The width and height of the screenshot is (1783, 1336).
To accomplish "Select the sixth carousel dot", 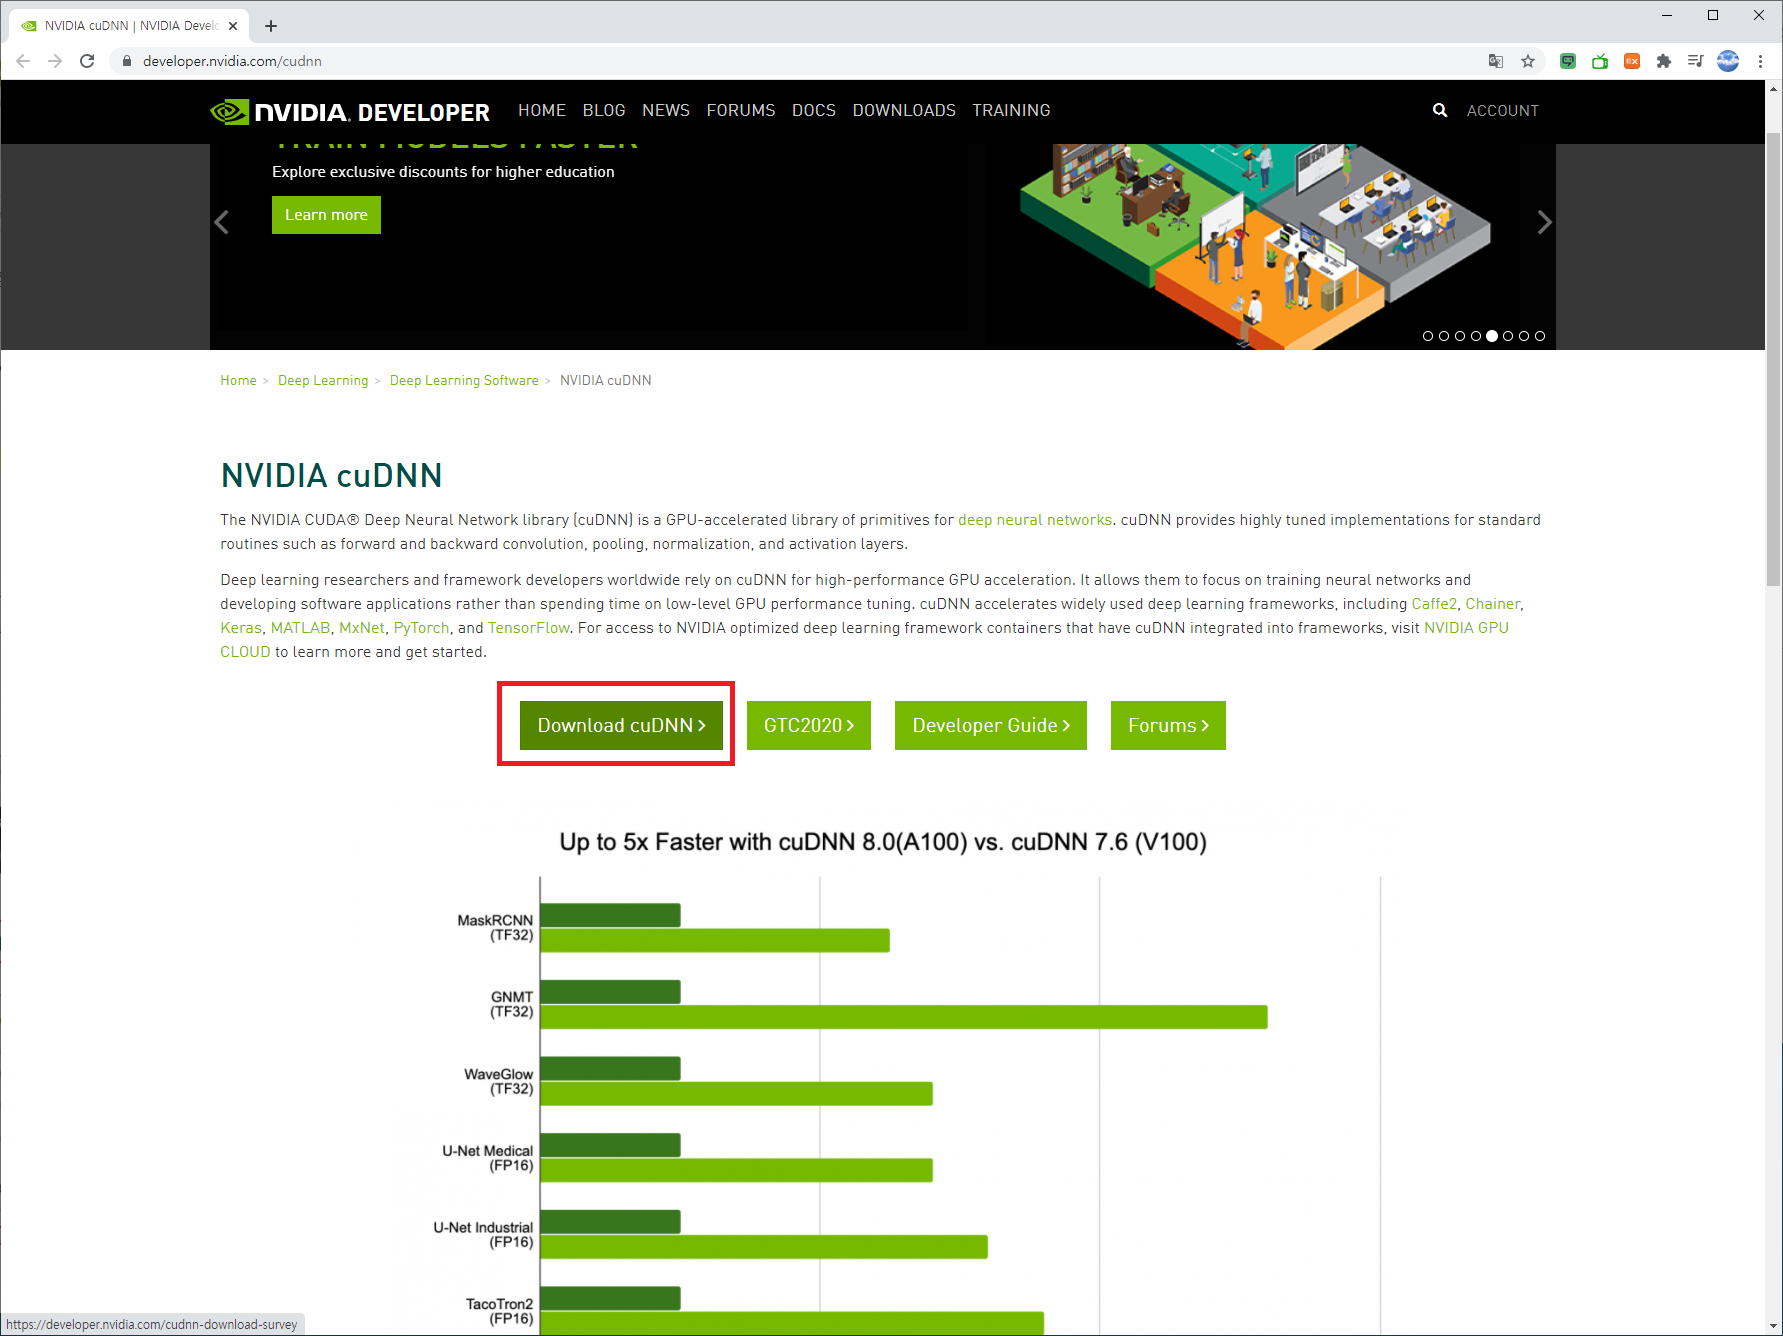I will (1508, 336).
